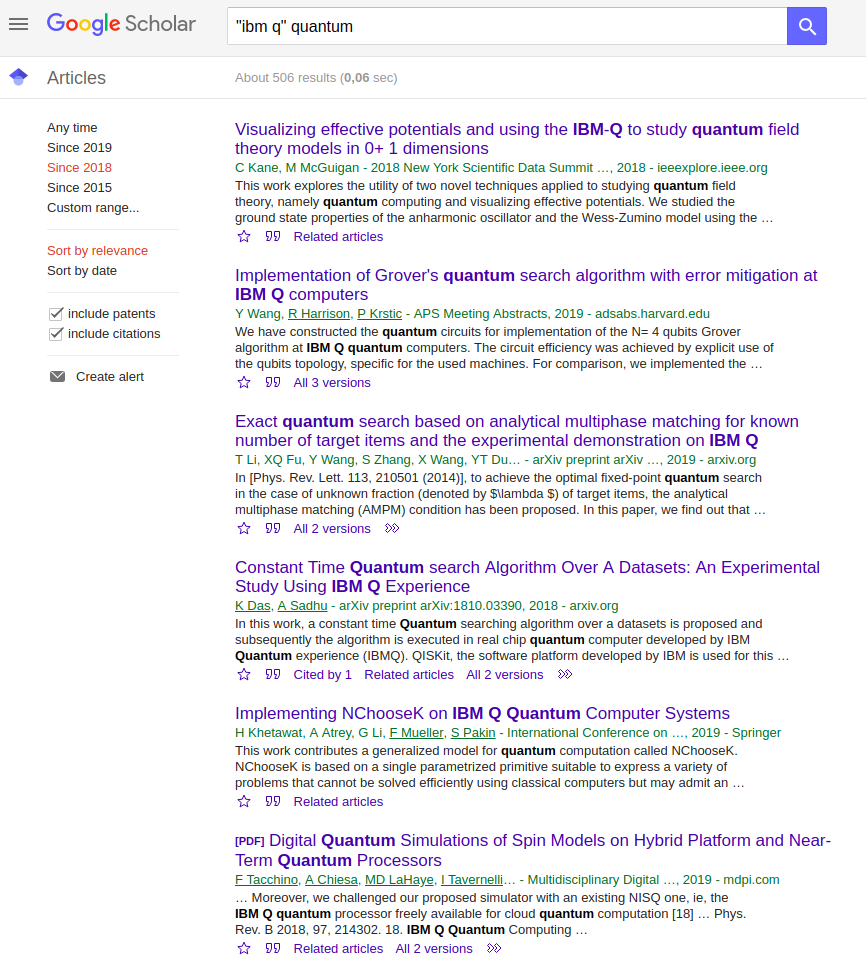This screenshot has width=866, height=964.
Task: Star the Implementing NChooseK result
Action: coord(244,801)
